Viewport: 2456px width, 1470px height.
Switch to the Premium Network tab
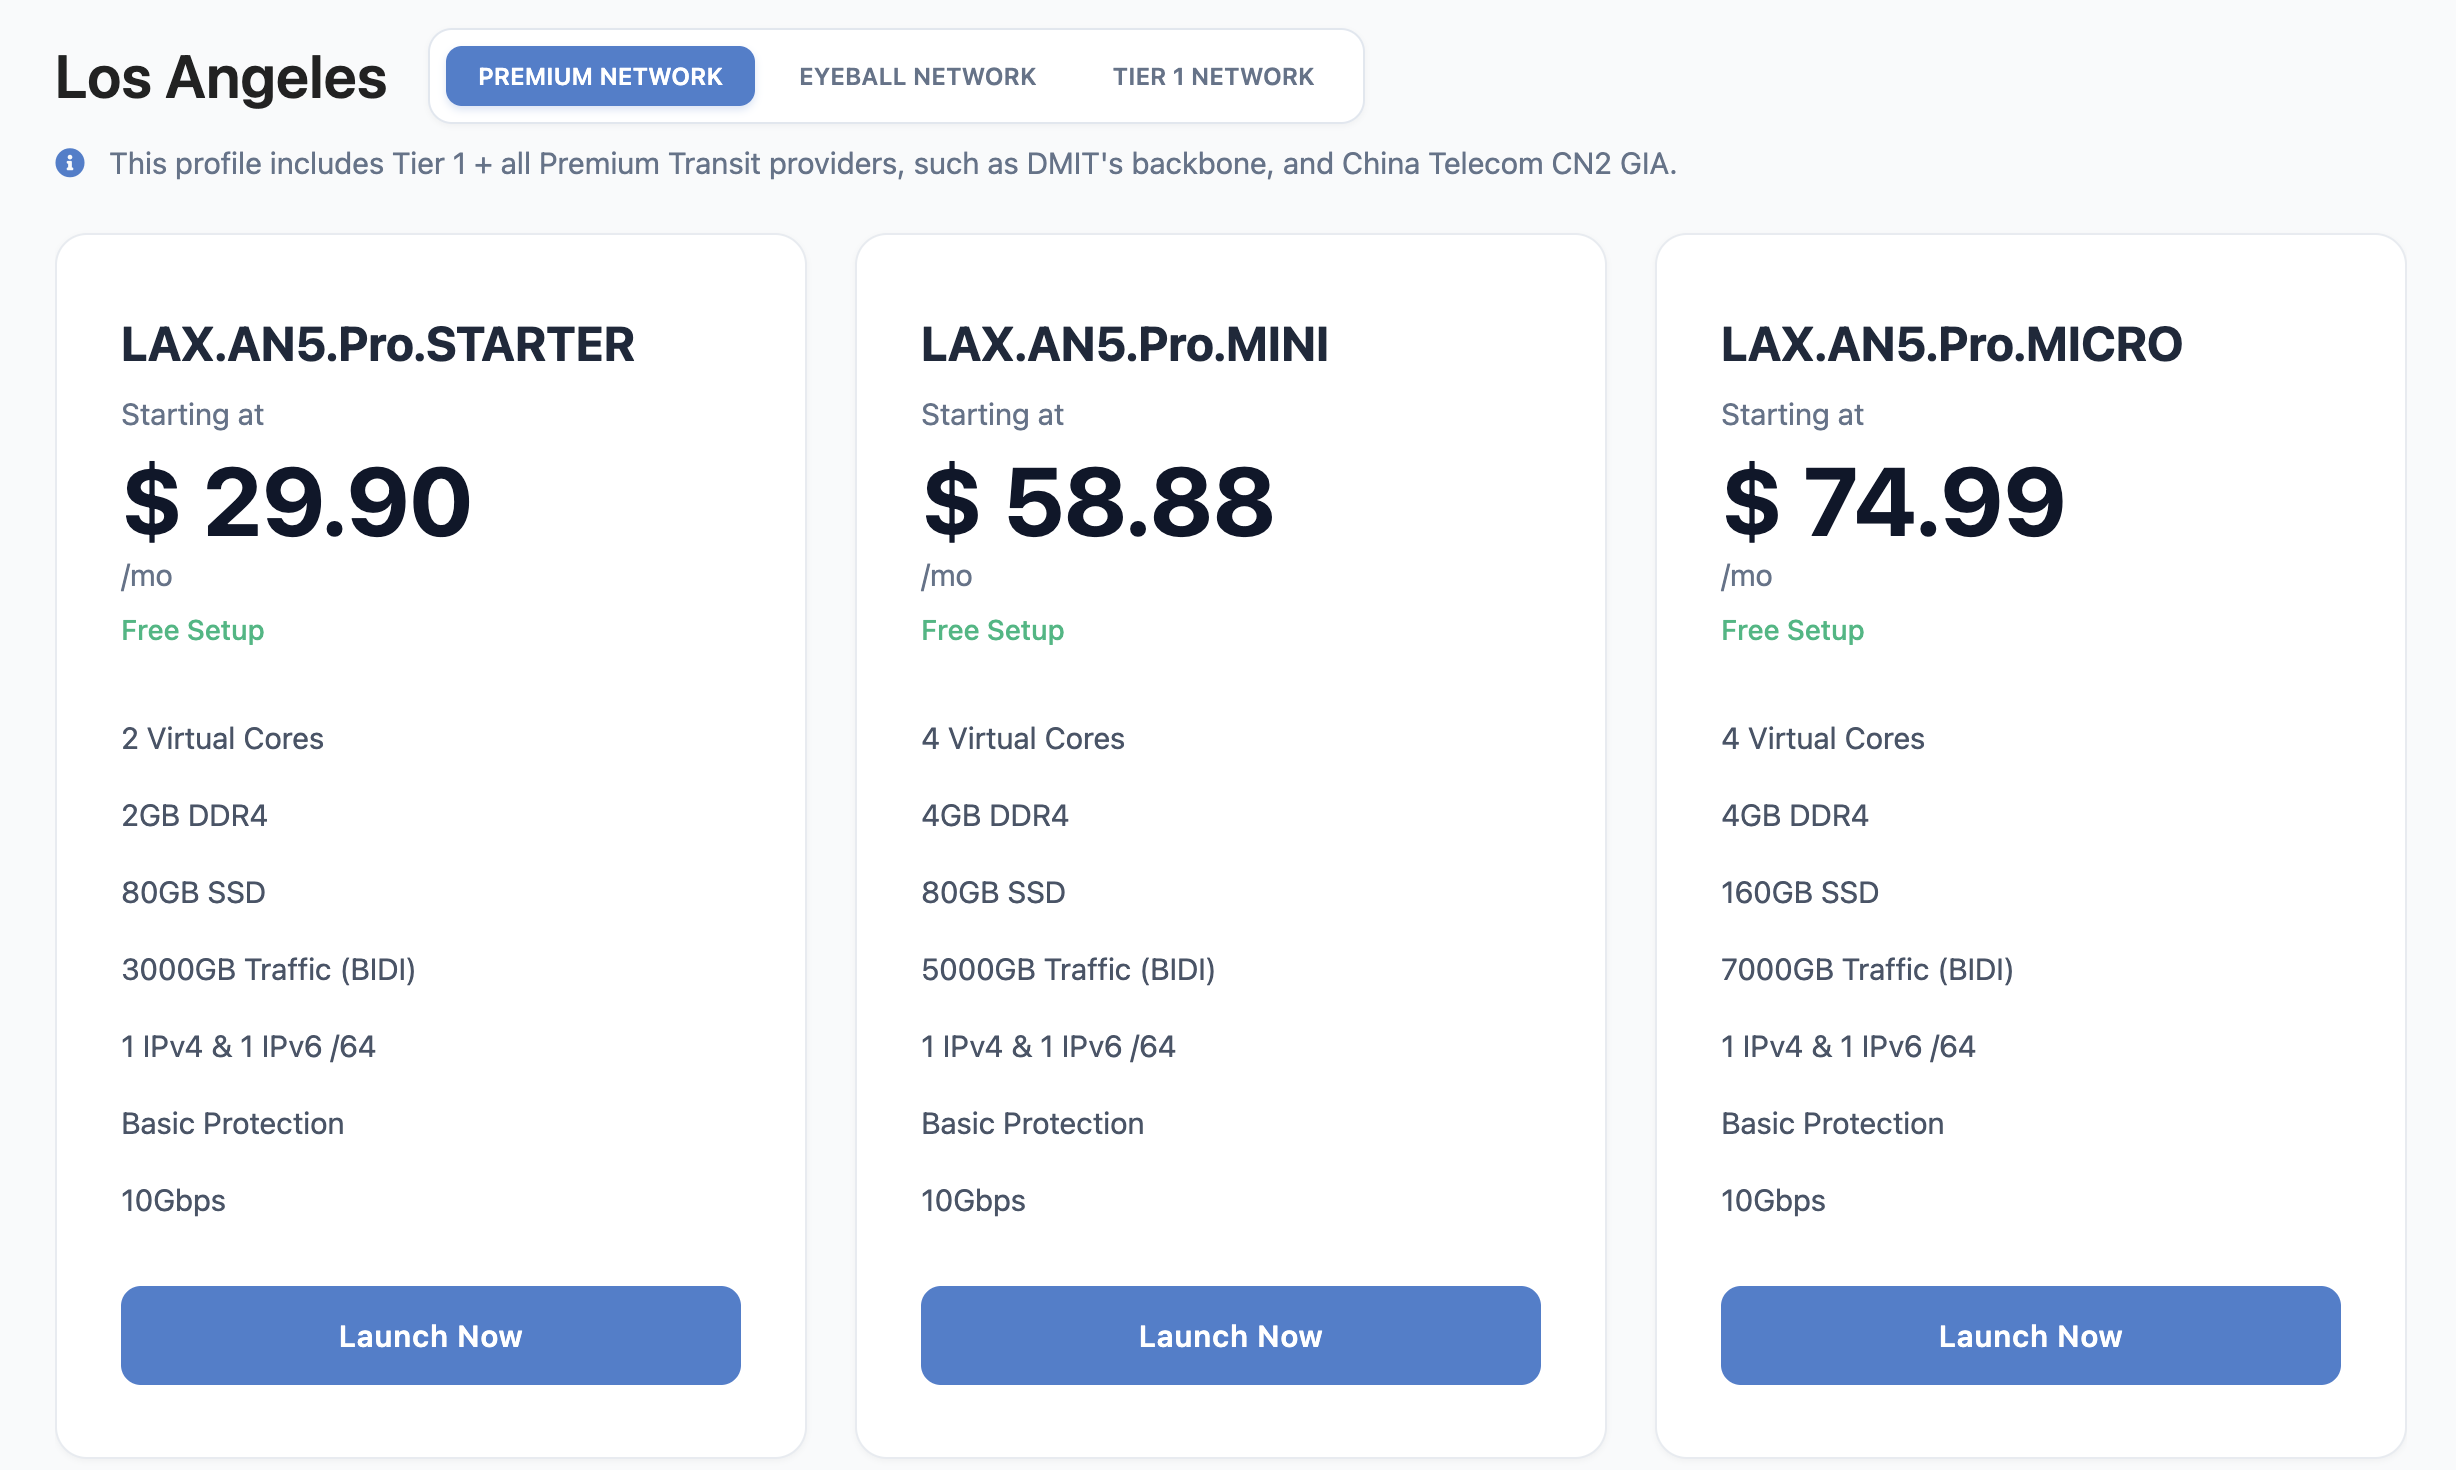(600, 77)
